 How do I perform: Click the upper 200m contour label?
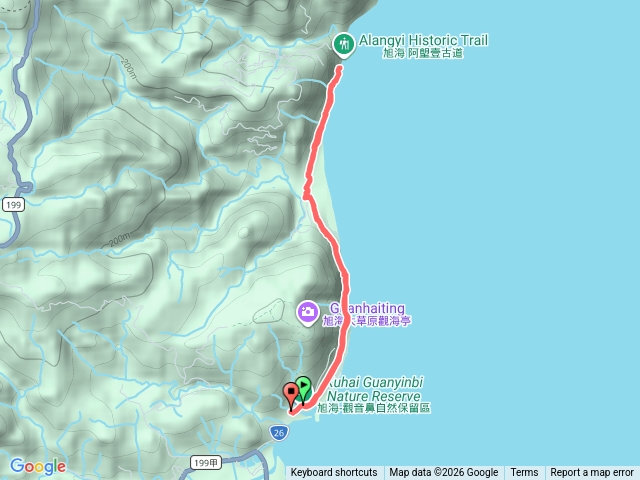[x=129, y=68]
